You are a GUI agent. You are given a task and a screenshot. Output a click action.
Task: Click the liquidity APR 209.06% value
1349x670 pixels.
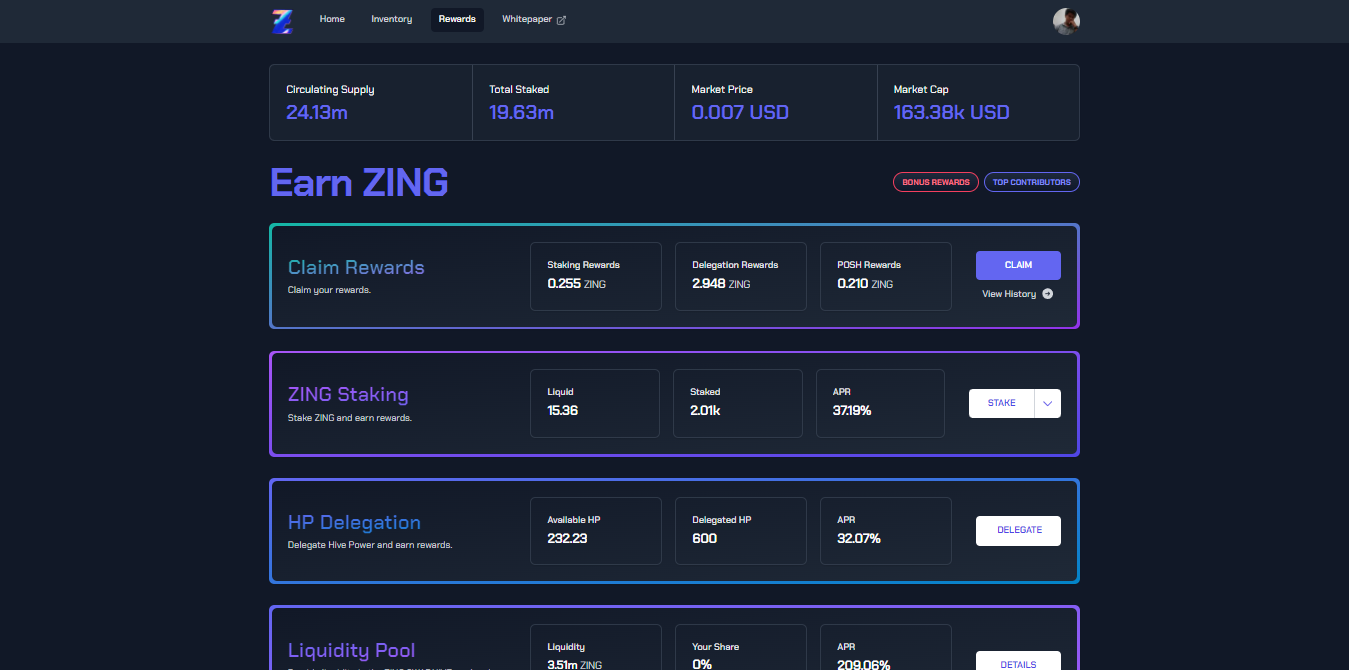click(863, 664)
